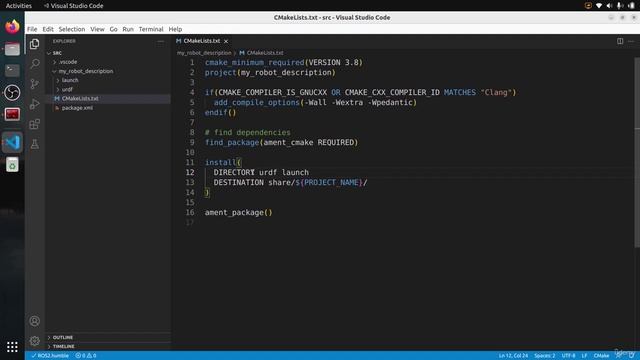Open Activities overview in the top bar
Viewport: 640px width, 360px height.
pos(19,6)
